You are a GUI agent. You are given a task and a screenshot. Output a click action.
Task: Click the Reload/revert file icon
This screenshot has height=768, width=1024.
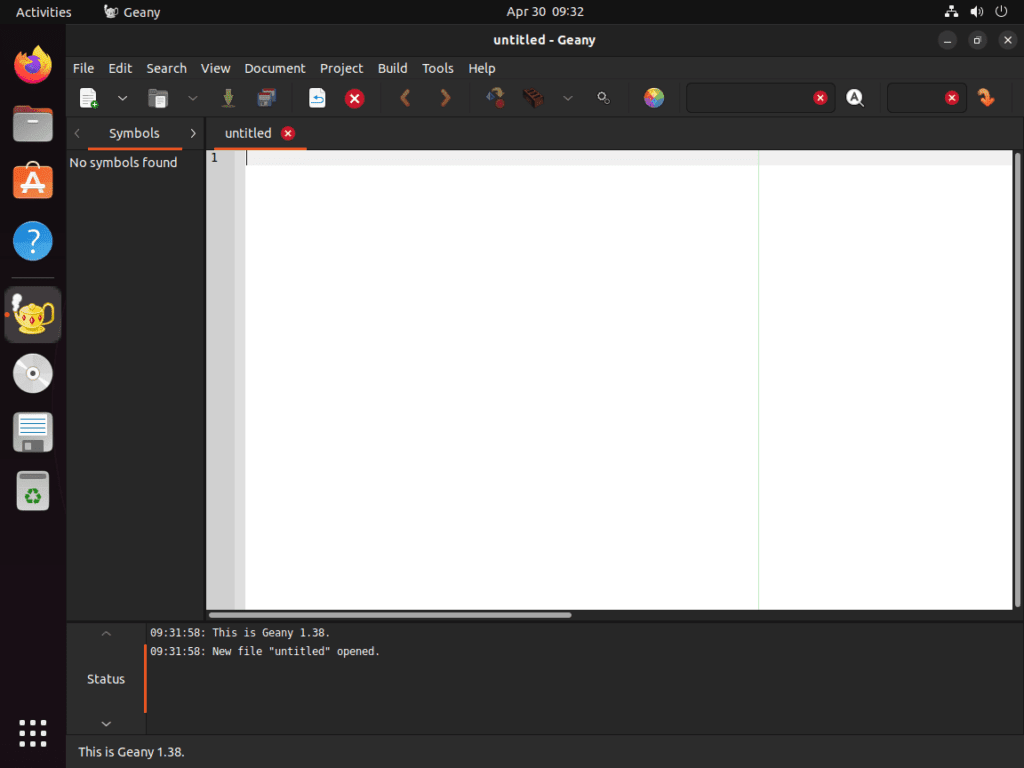pos(317,98)
